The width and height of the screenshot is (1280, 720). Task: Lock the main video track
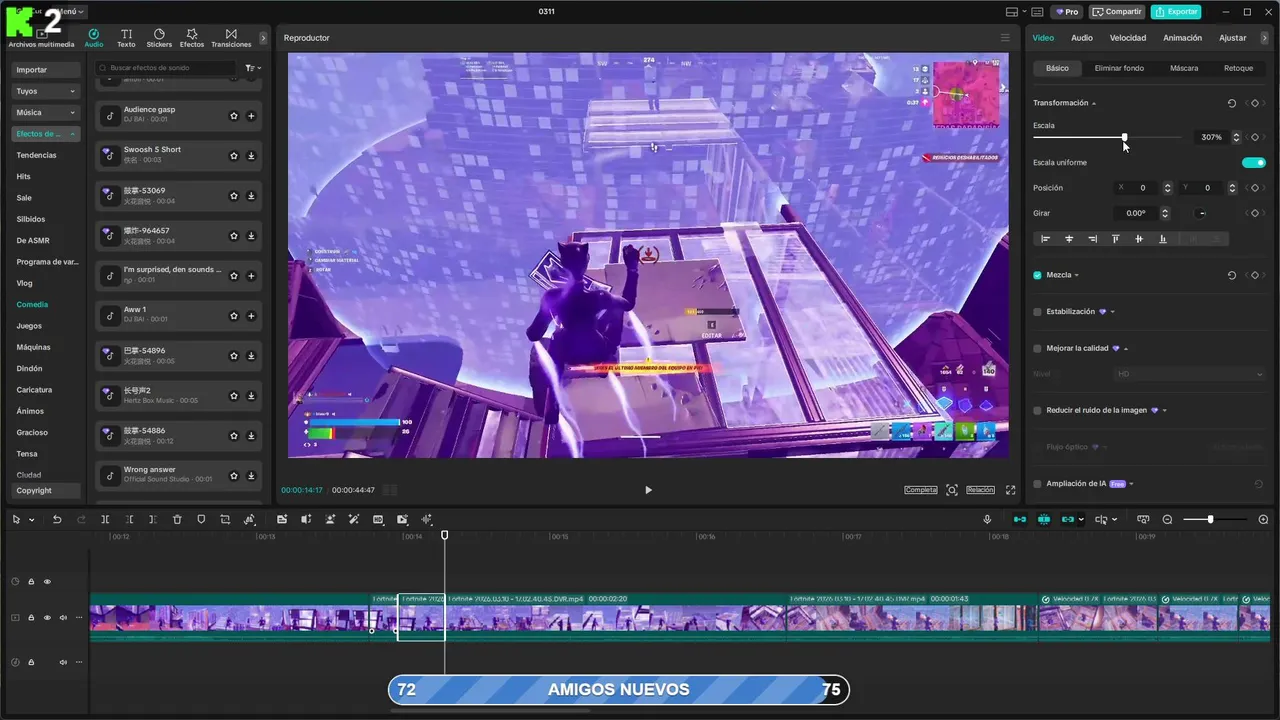[31, 618]
